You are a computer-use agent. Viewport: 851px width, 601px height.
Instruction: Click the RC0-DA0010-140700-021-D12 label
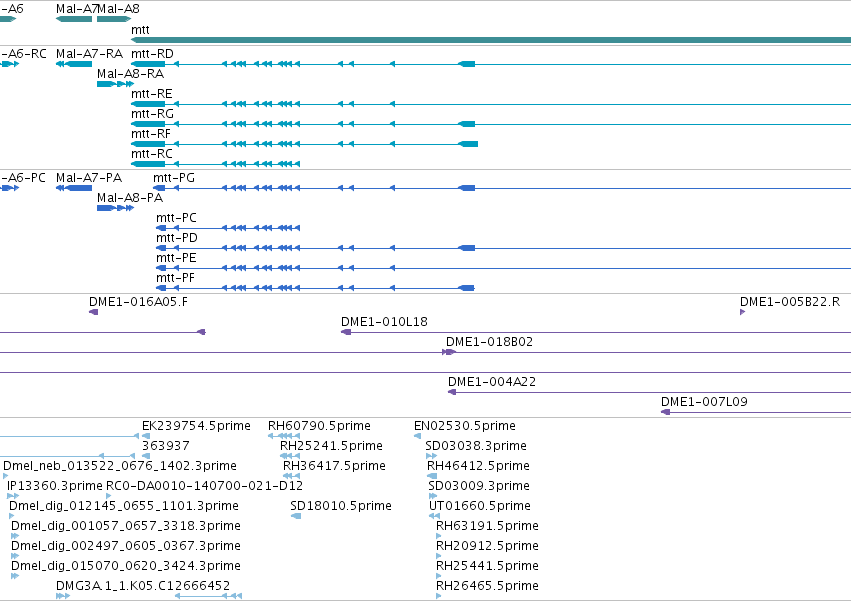205,486
